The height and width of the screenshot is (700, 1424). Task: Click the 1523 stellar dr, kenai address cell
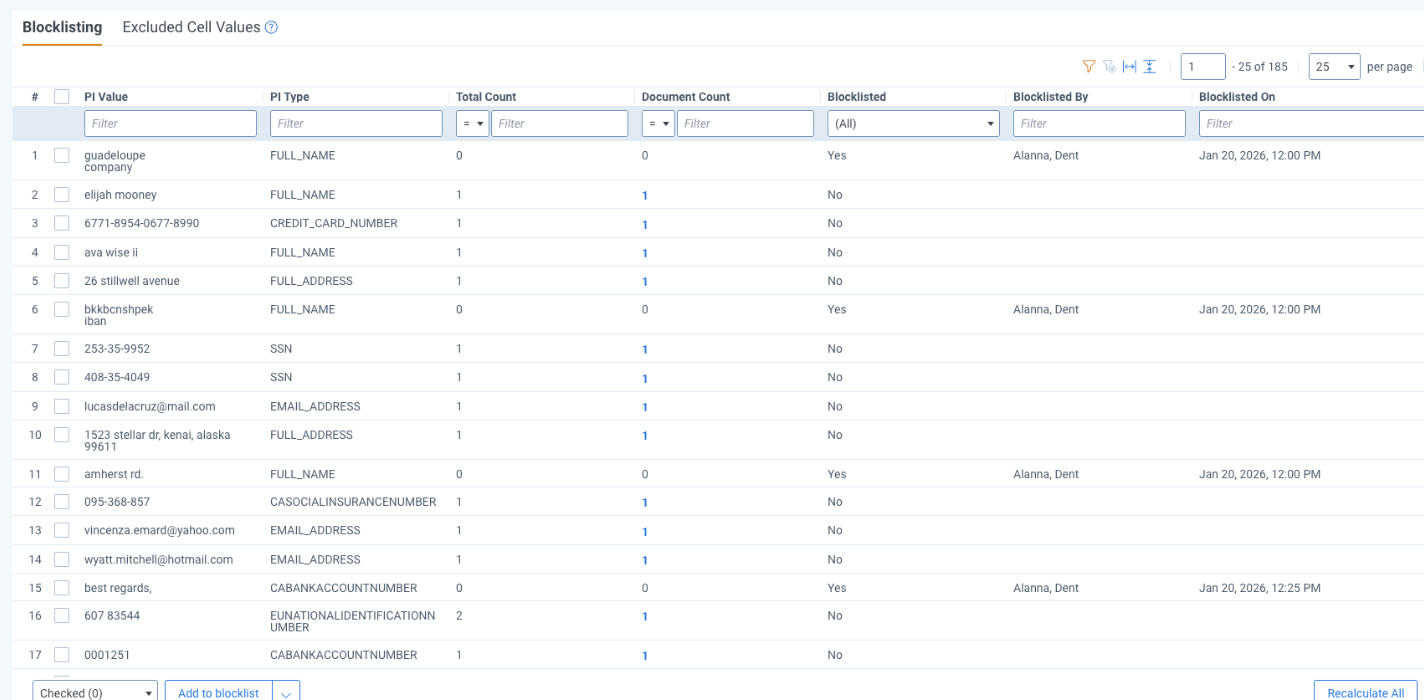[x=157, y=441]
